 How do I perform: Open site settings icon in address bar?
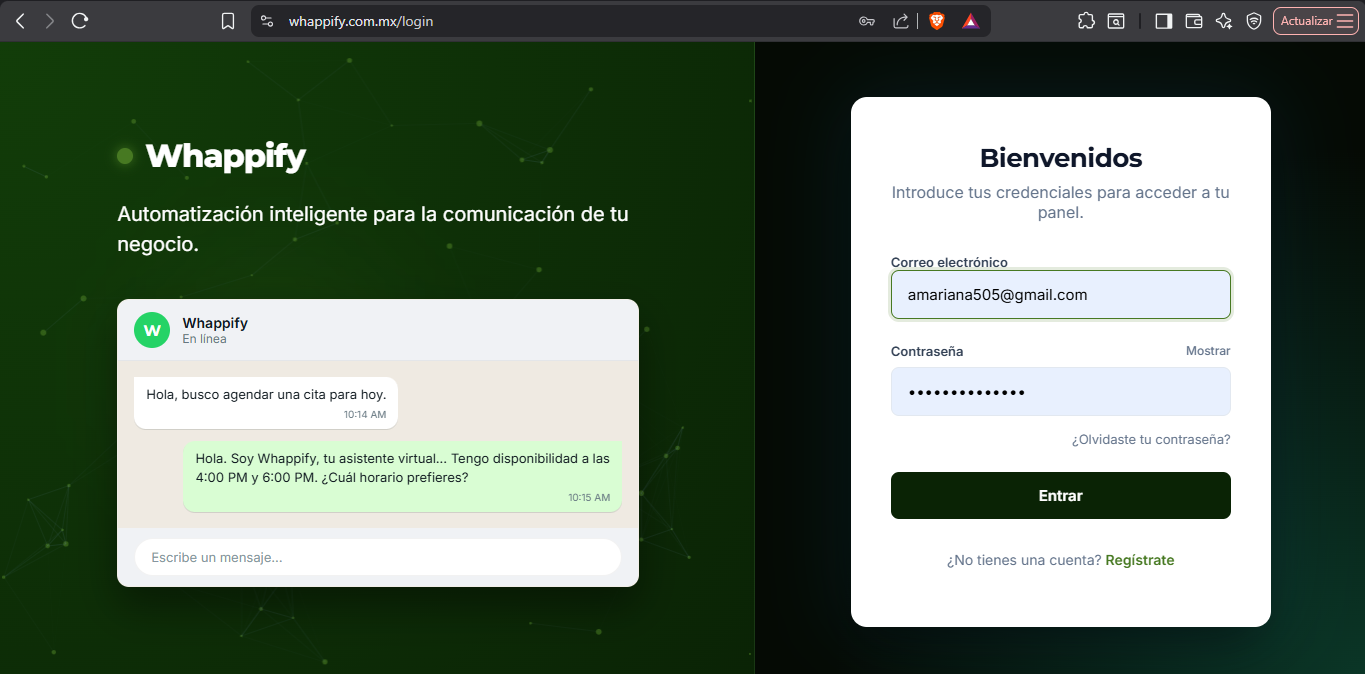(x=266, y=21)
